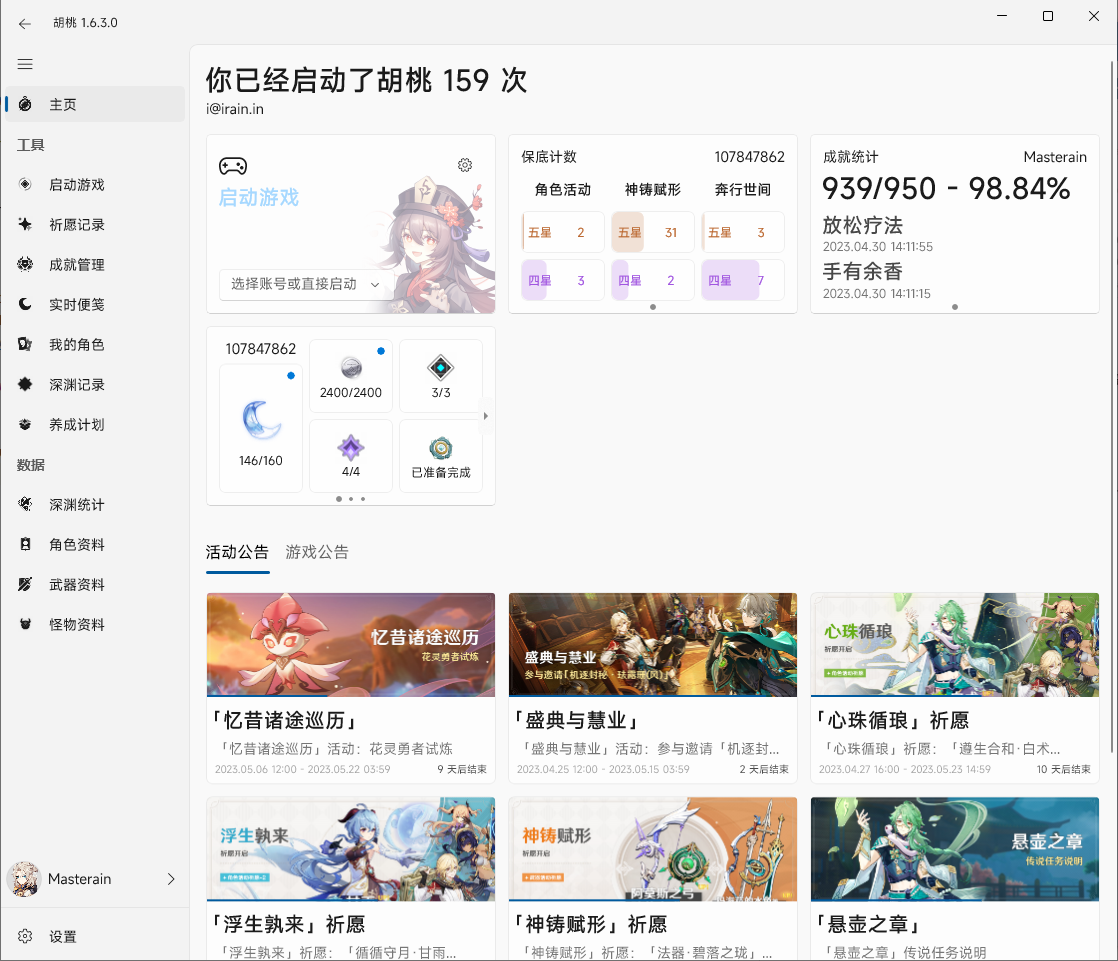Click the 保底计数 card heading

(x=548, y=157)
